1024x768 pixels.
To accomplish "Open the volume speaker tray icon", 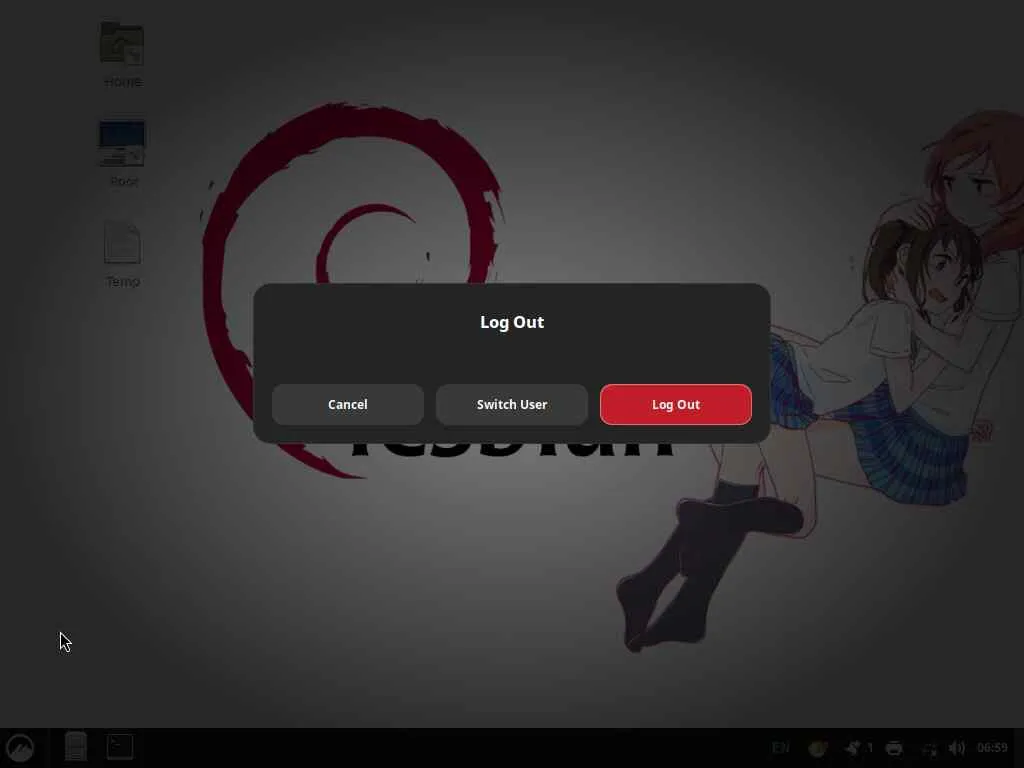I will [957, 748].
